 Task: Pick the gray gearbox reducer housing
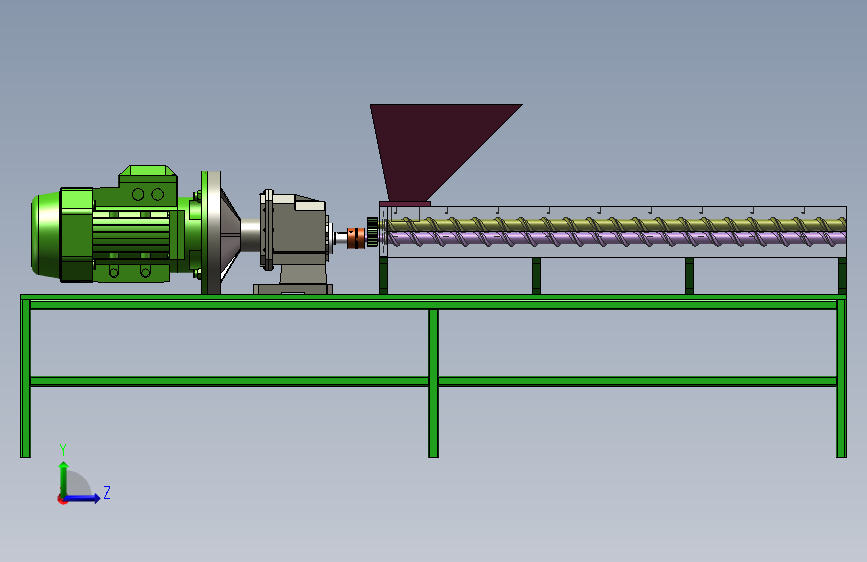click(x=296, y=231)
